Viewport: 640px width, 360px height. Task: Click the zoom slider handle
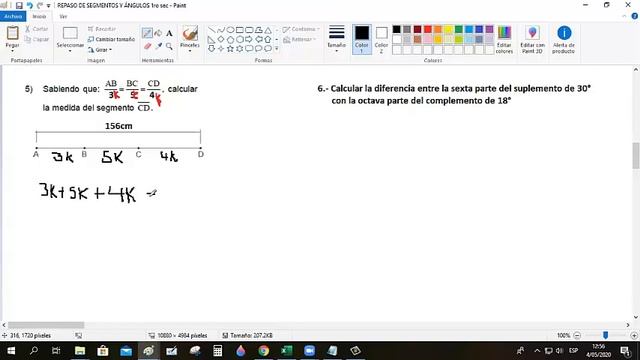(605, 335)
